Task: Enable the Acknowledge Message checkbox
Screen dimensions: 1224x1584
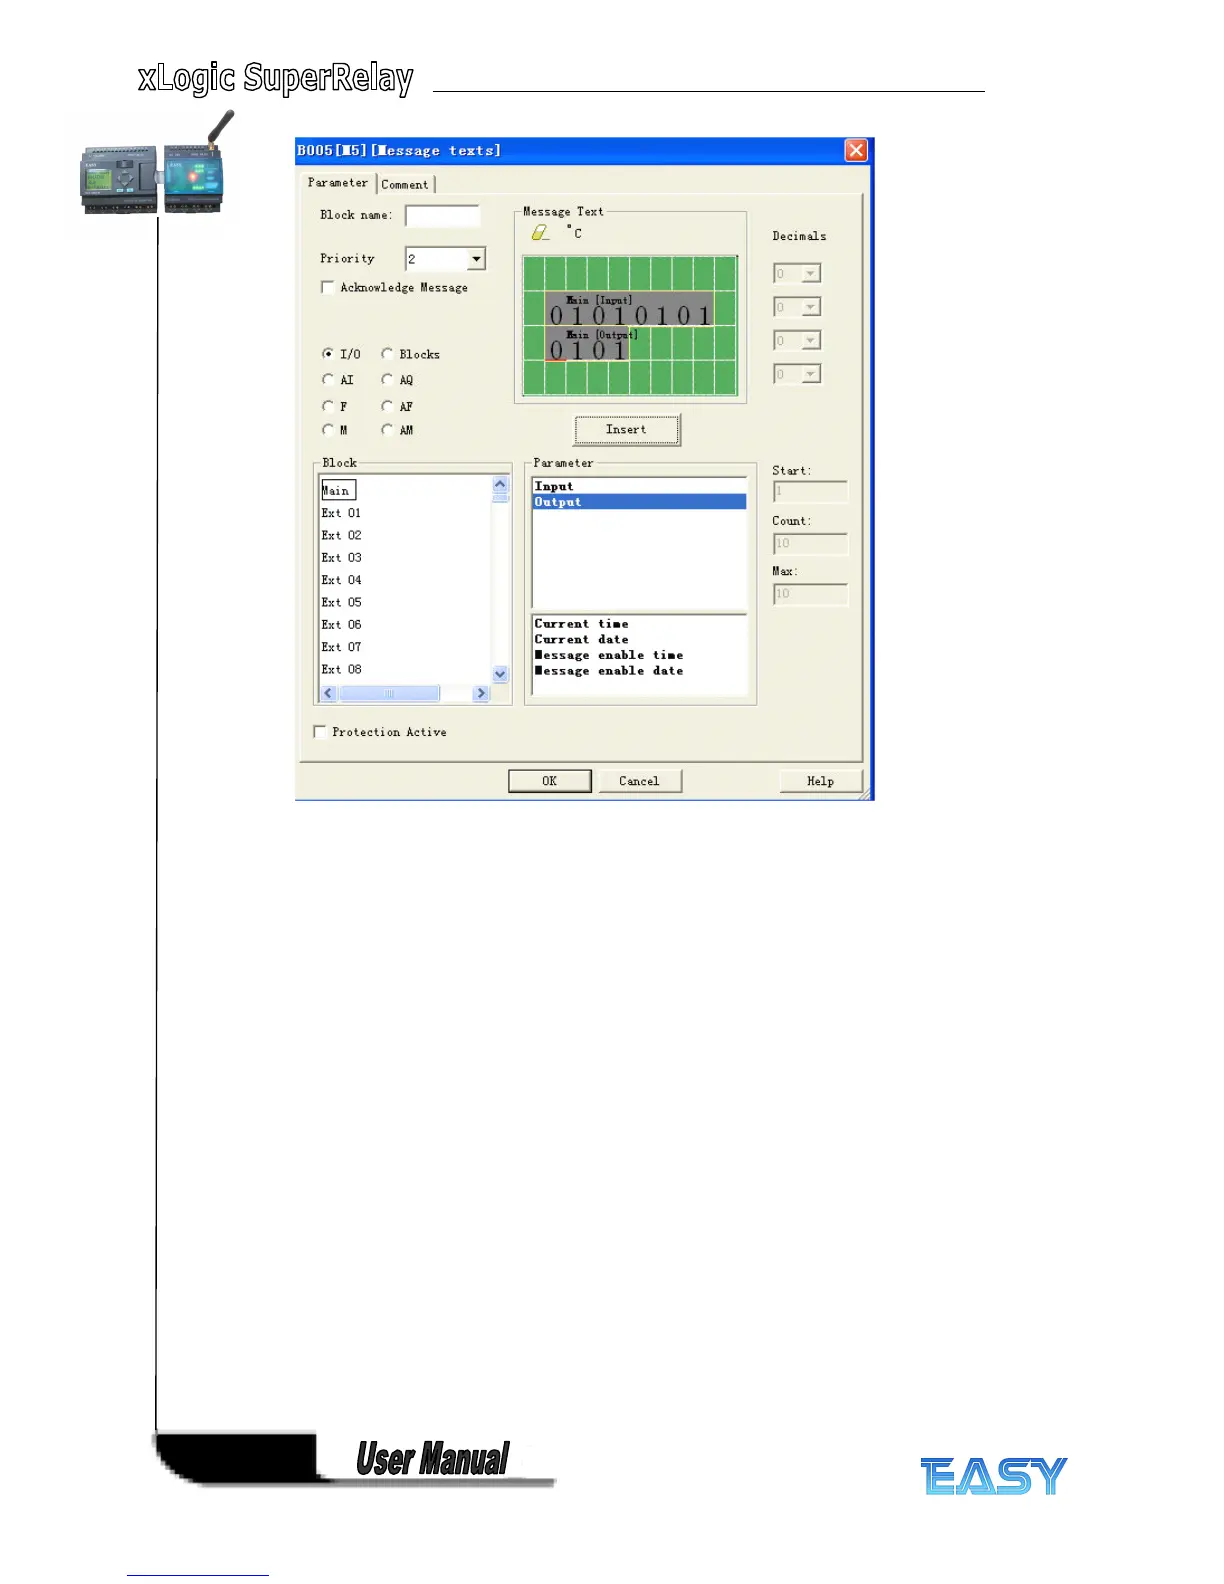Action: point(327,287)
